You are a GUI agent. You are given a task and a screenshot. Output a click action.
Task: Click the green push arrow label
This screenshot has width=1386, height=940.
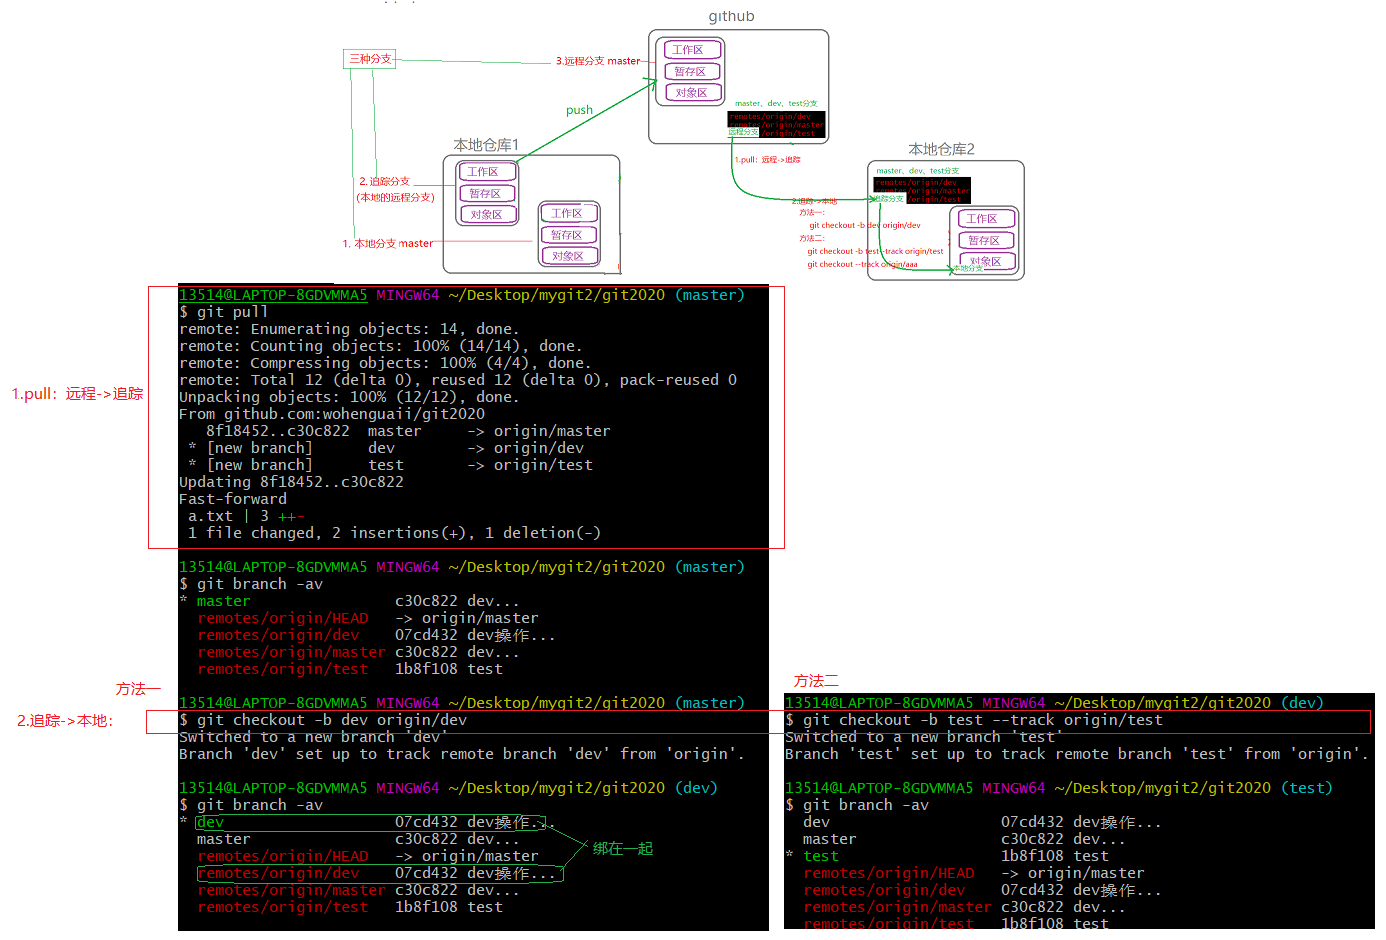click(579, 110)
